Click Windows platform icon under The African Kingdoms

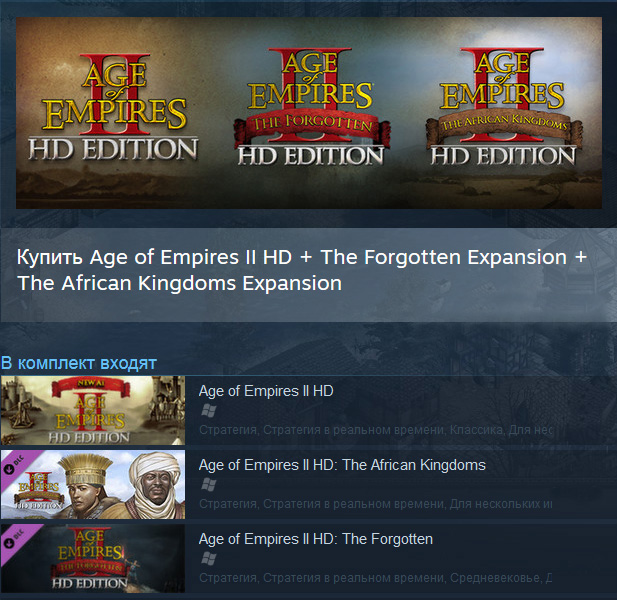coord(209,485)
